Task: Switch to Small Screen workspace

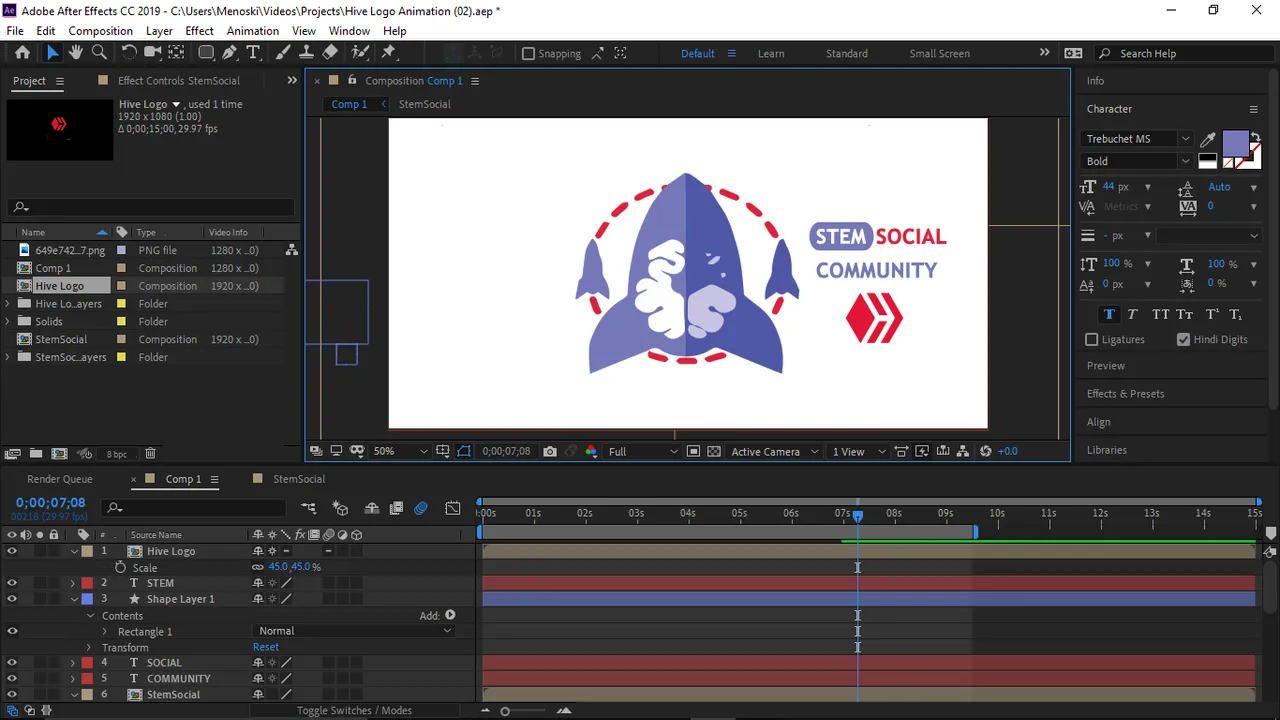Action: 939,54
